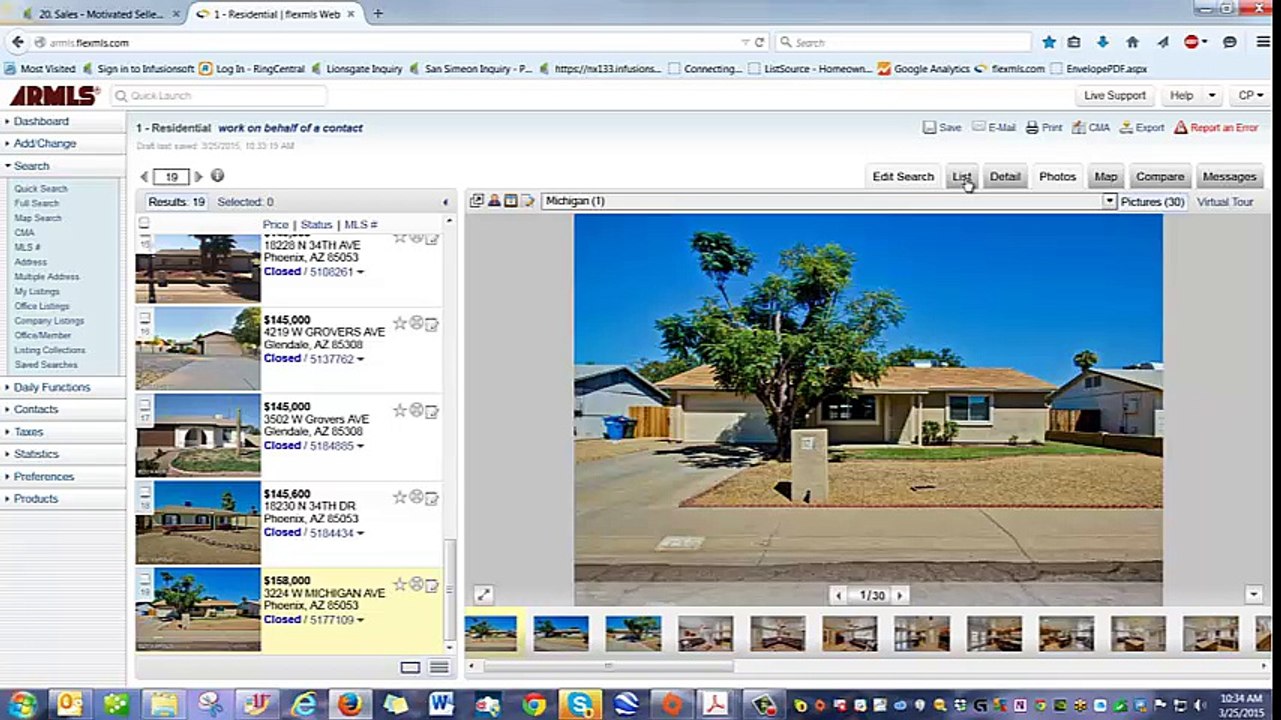E-Mail the listings
This screenshot has height=720, width=1281.
[994, 128]
